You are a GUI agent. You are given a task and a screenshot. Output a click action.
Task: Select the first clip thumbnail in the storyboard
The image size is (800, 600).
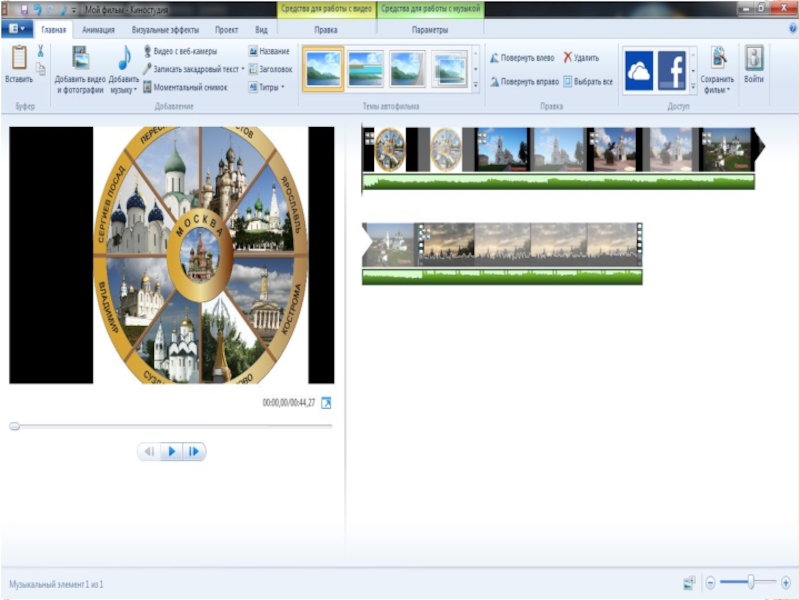[x=388, y=149]
